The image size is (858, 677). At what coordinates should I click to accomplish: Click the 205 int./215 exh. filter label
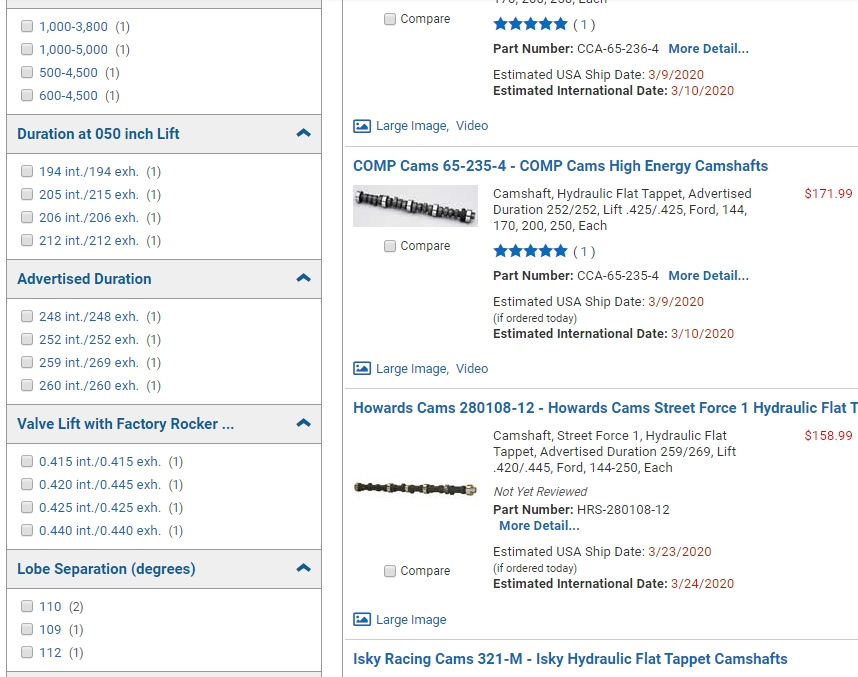(x=89, y=195)
